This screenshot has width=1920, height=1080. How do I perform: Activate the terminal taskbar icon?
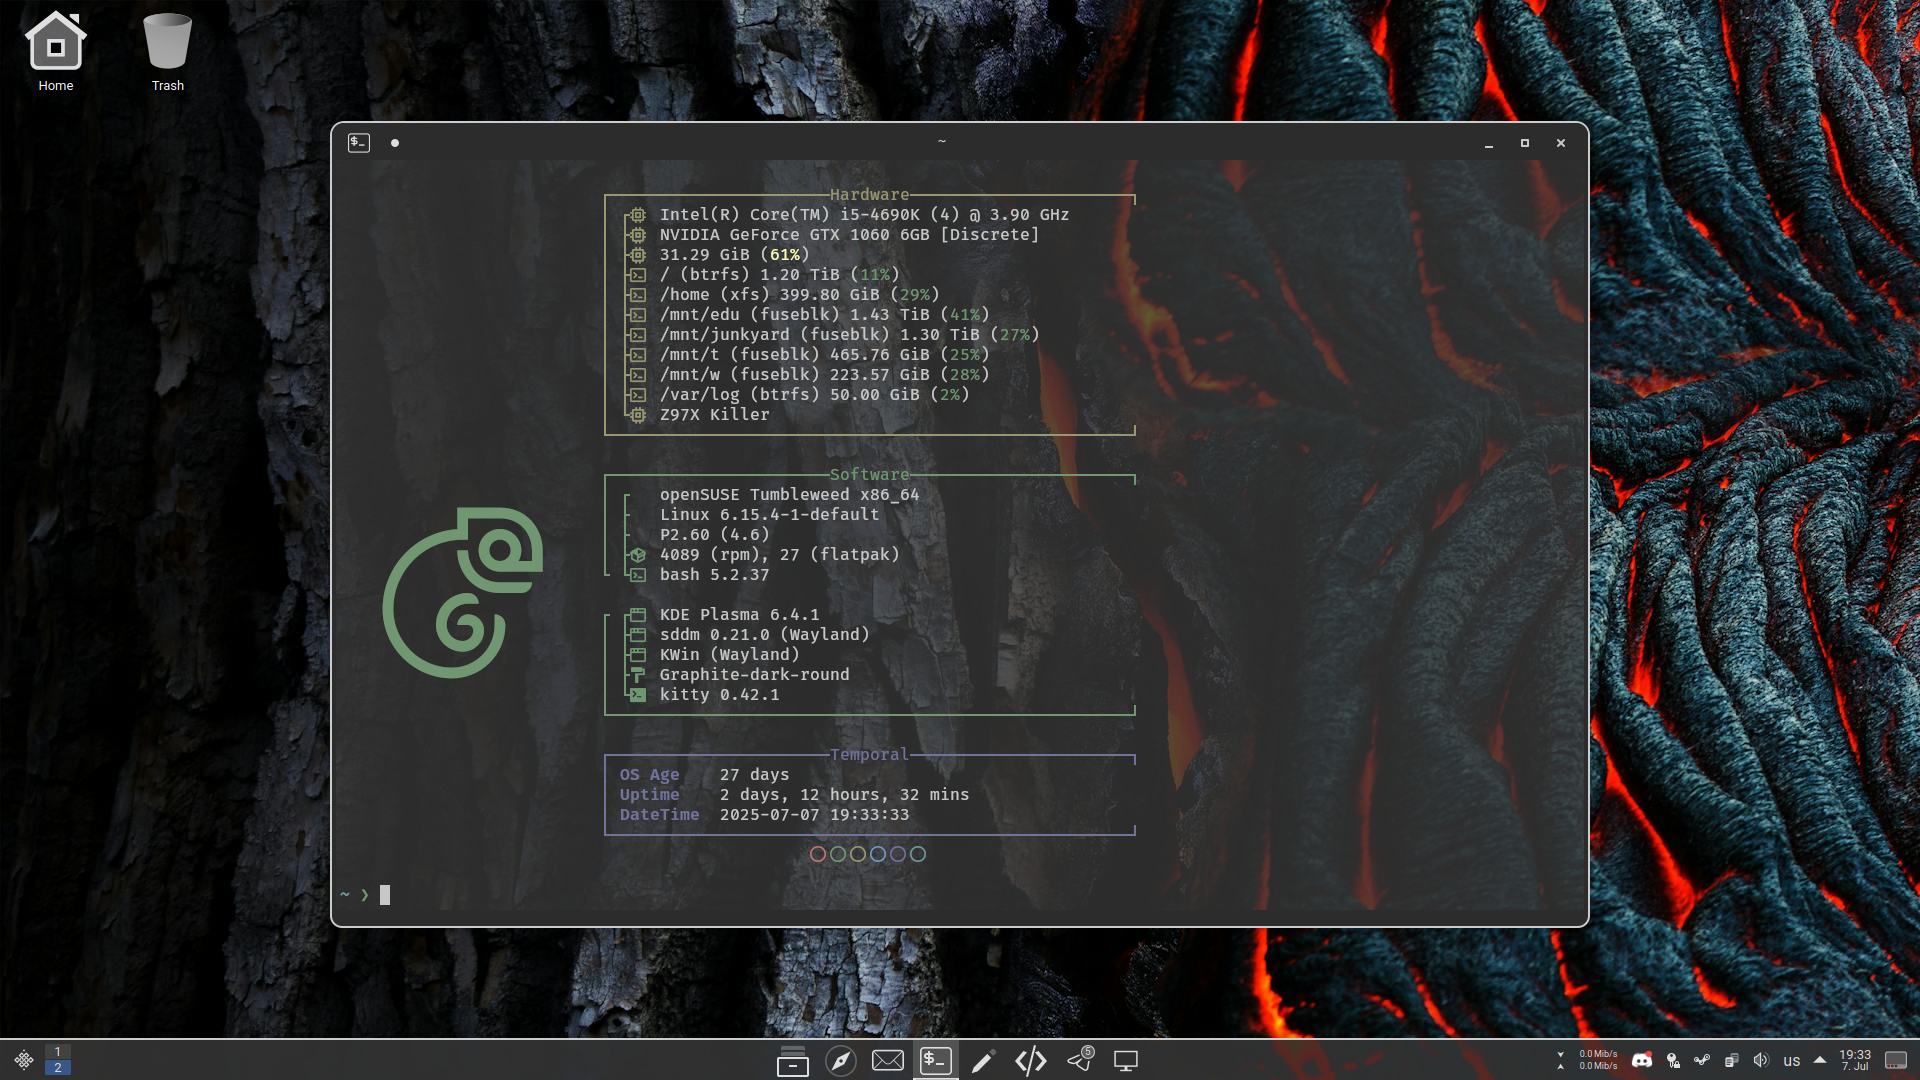tap(936, 1060)
